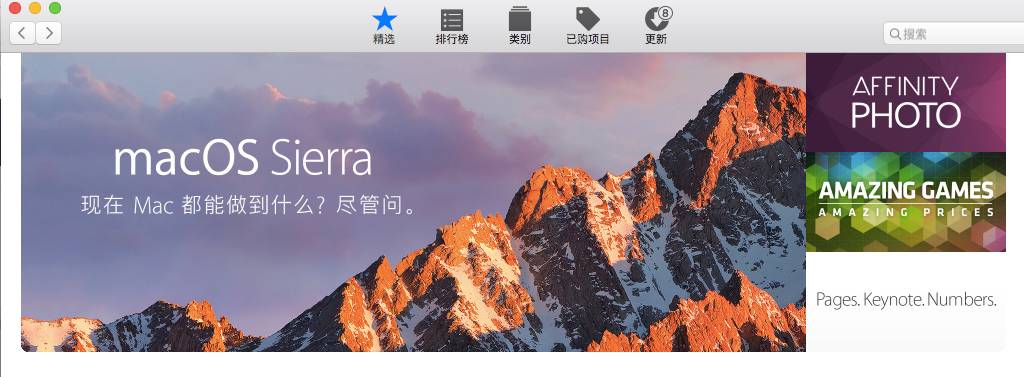Image resolution: width=1024 pixels, height=377 pixels.
Task: Open the Amazing Games promo tile
Action: [906, 202]
